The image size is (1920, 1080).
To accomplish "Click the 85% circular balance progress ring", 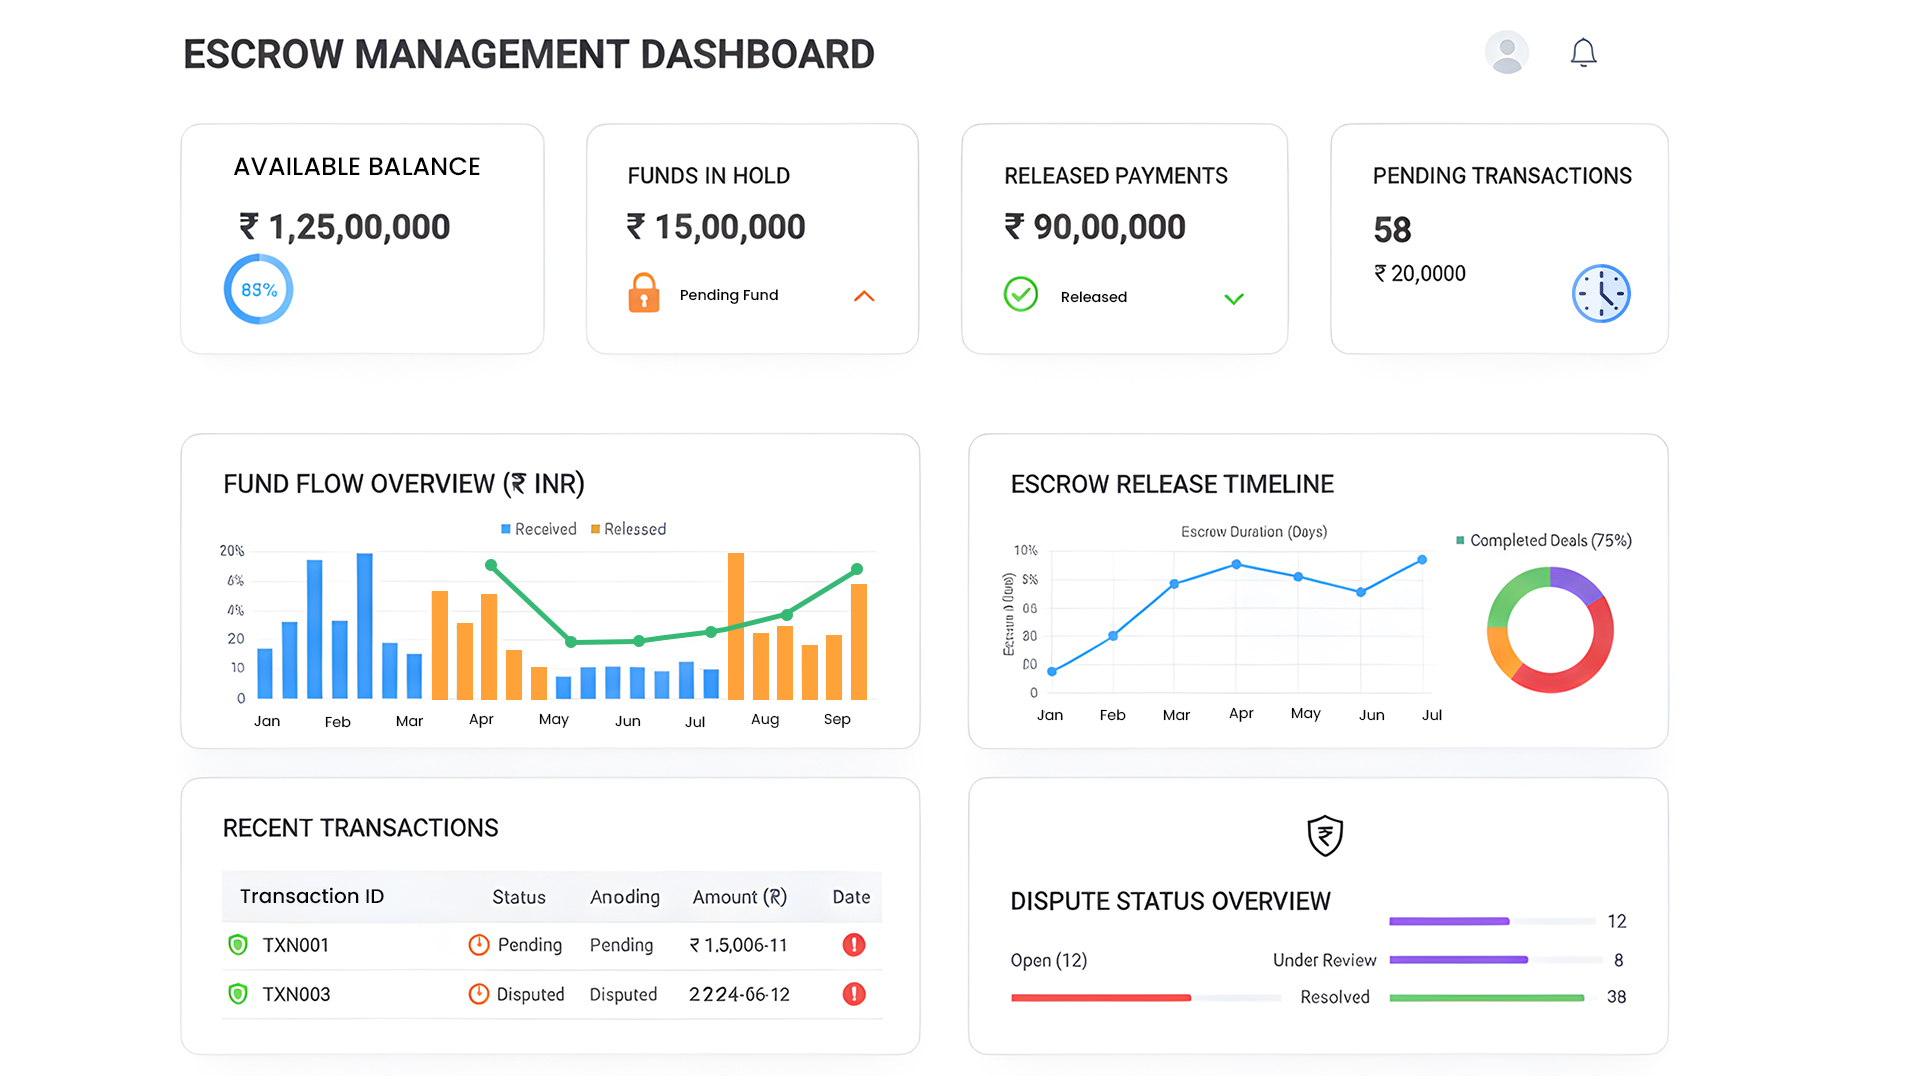I will coord(257,289).
